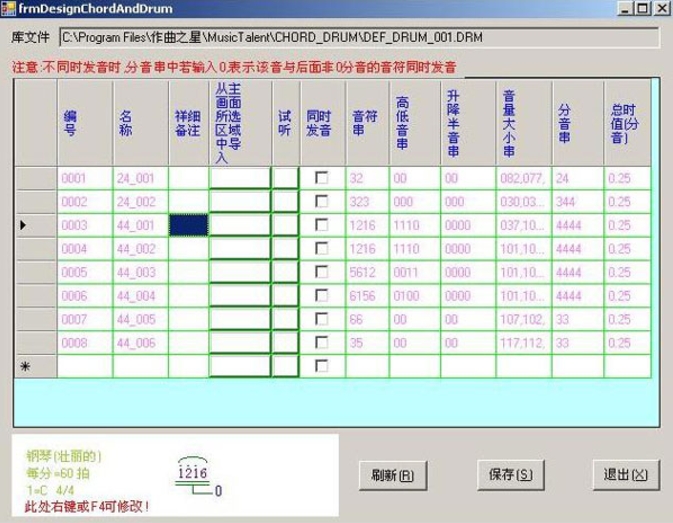Select the row header of row 0001
The width and height of the screenshot is (673, 523).
[36, 178]
